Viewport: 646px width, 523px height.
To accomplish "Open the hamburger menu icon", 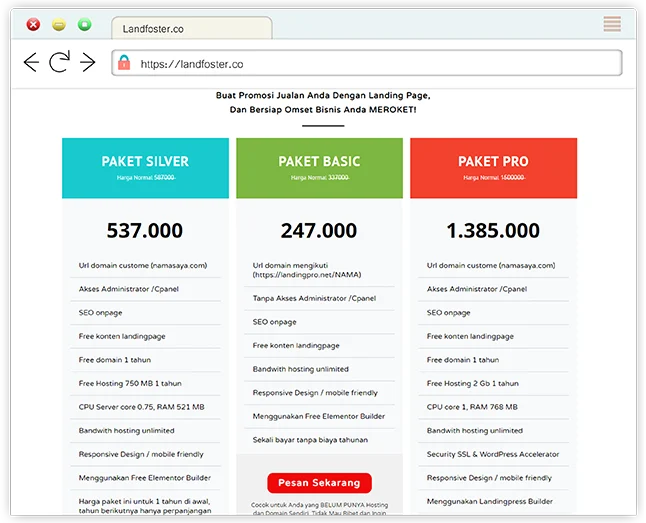I will (612, 24).
